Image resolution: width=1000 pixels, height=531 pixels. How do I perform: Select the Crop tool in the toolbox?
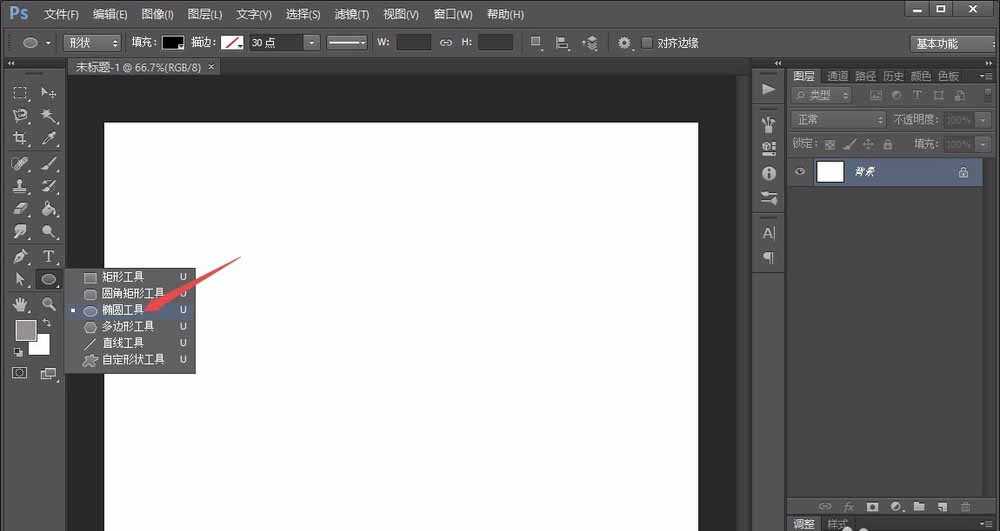coord(19,139)
